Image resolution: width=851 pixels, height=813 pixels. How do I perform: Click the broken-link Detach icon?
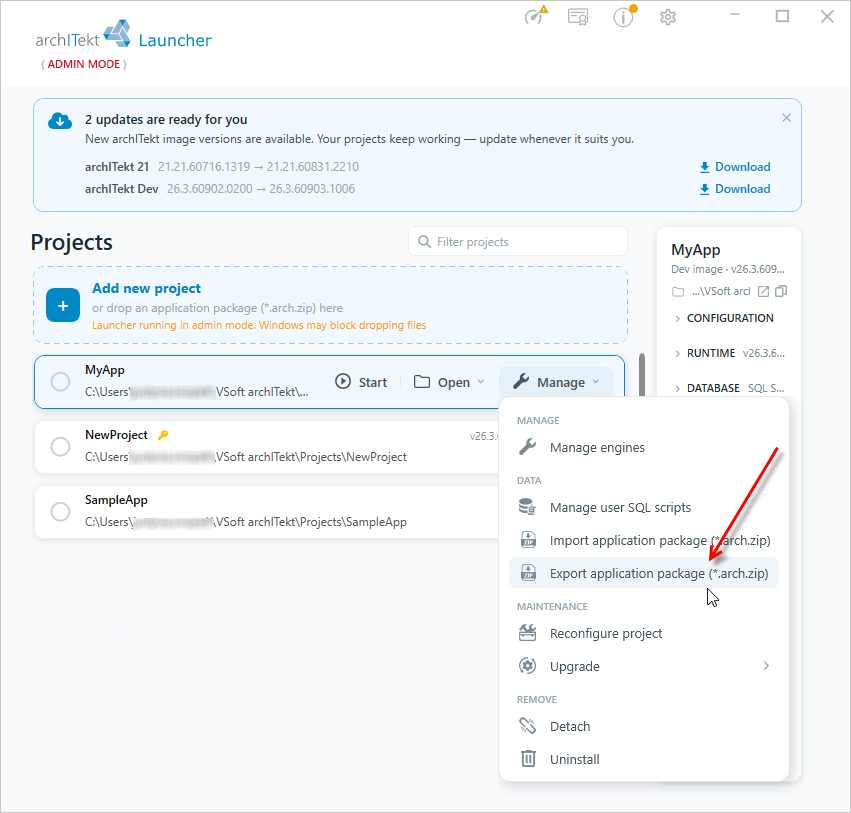pyautogui.click(x=528, y=726)
